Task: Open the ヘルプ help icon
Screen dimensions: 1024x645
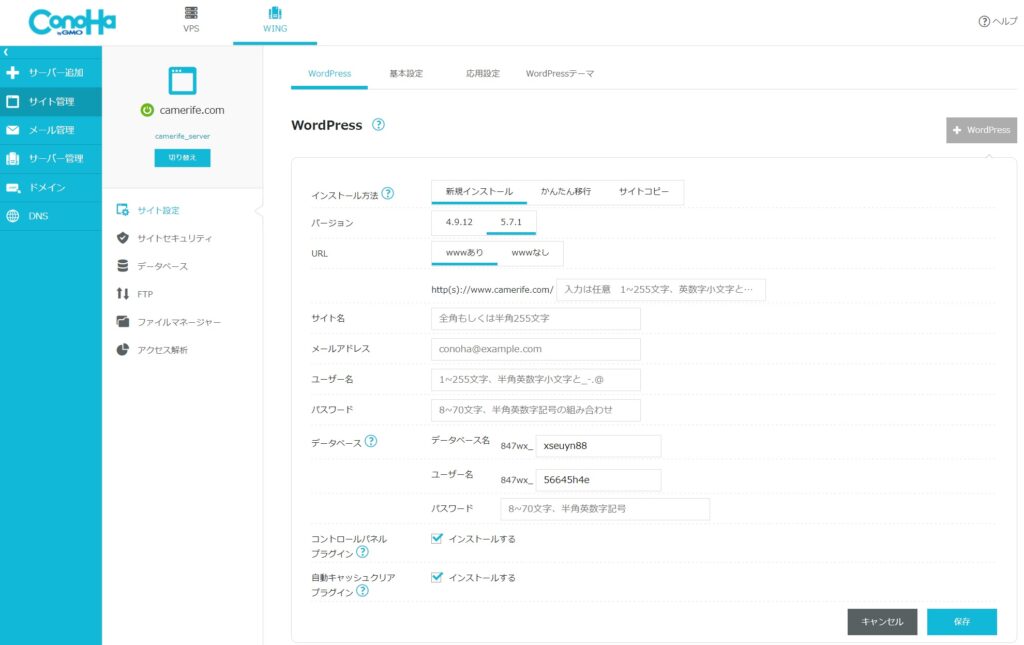Action: pyautogui.click(x=984, y=22)
